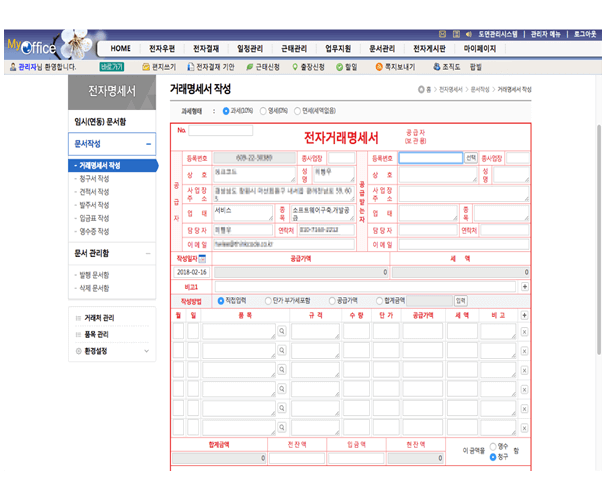Image resolution: width=605 pixels, height=500 pixels.
Task: Open 발행 문서함 in sidebar
Action: click(x=94, y=275)
